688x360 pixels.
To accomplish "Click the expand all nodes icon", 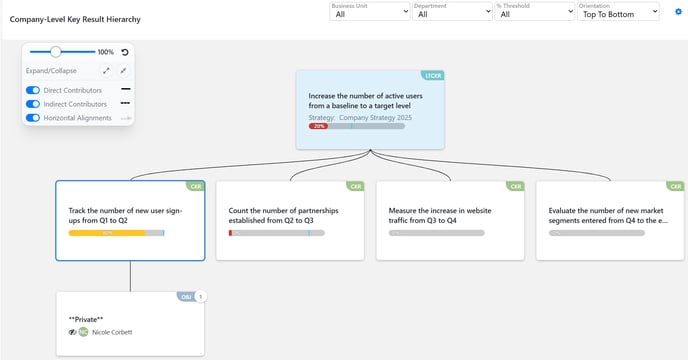I will pos(106,71).
